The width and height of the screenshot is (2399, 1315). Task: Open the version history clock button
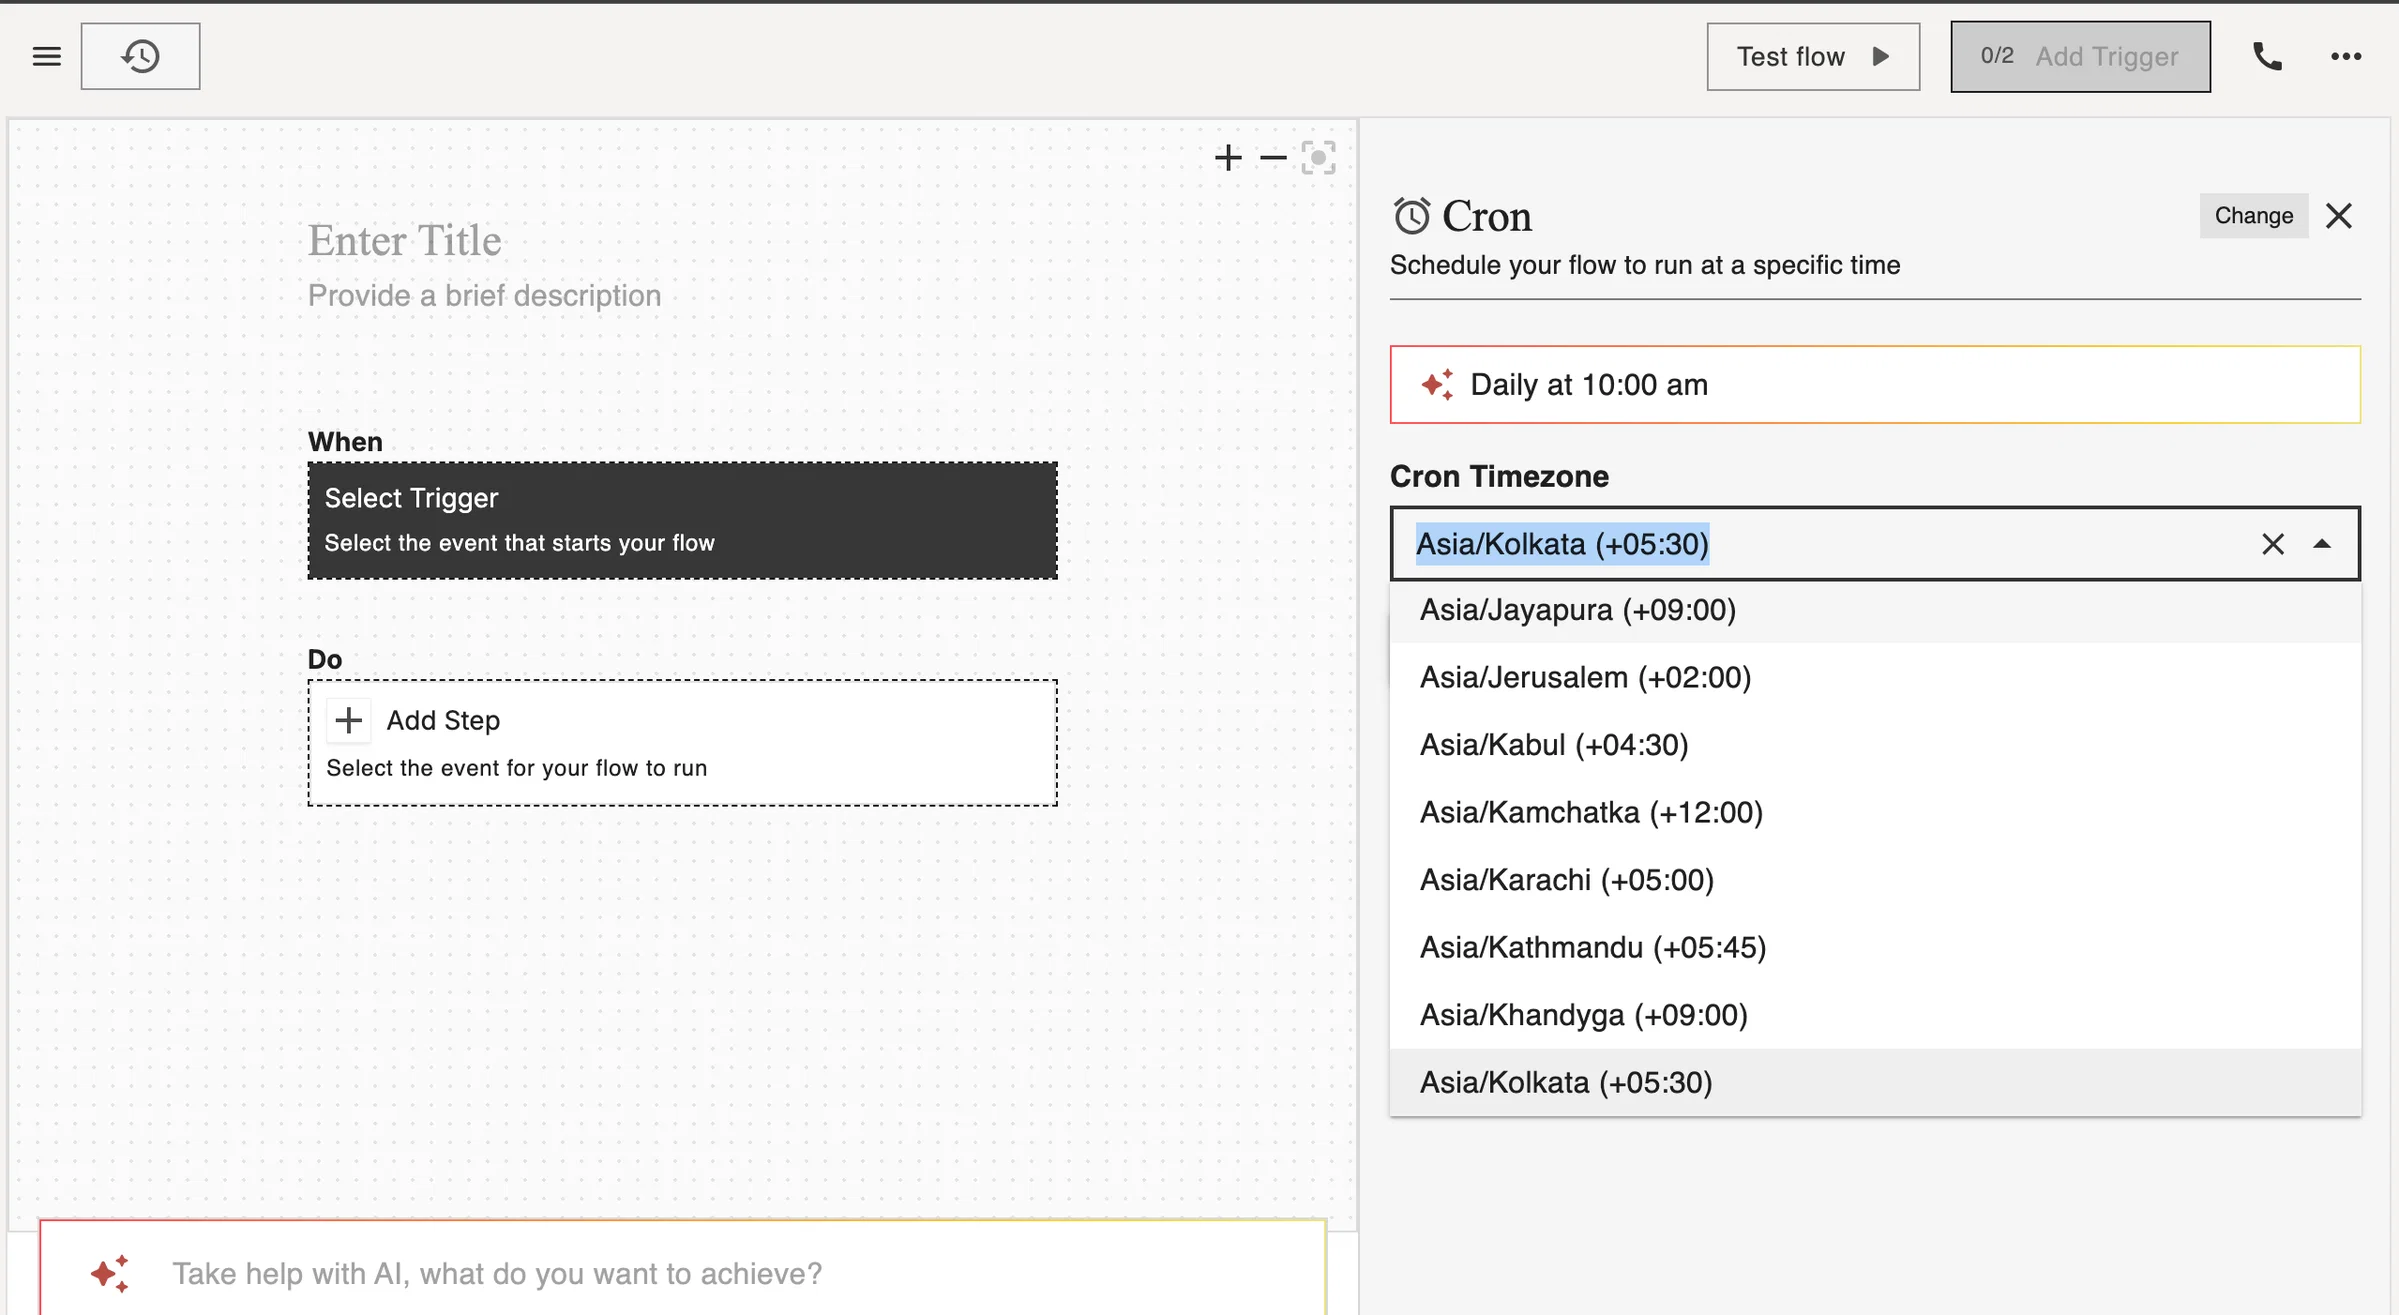click(x=140, y=56)
